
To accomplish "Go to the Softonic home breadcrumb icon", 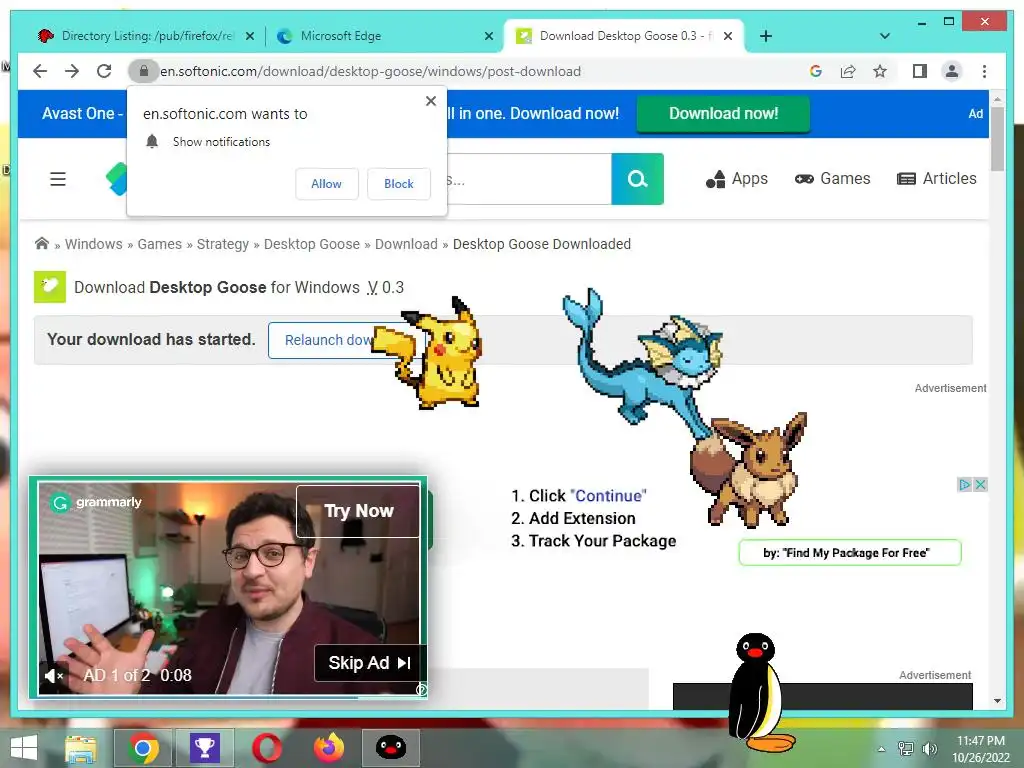I will (42, 243).
